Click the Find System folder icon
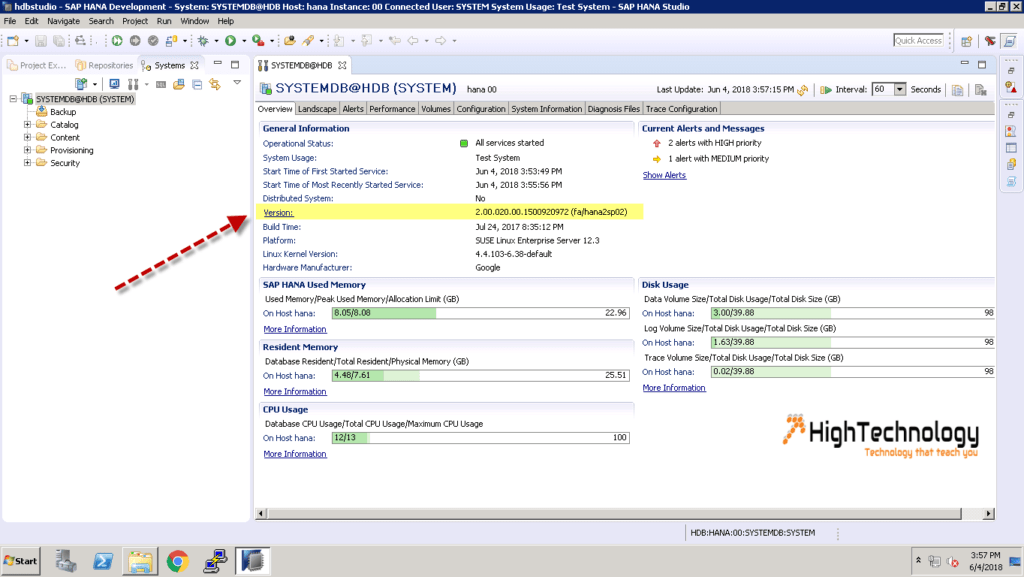This screenshot has width=1024, height=577. coord(178,83)
